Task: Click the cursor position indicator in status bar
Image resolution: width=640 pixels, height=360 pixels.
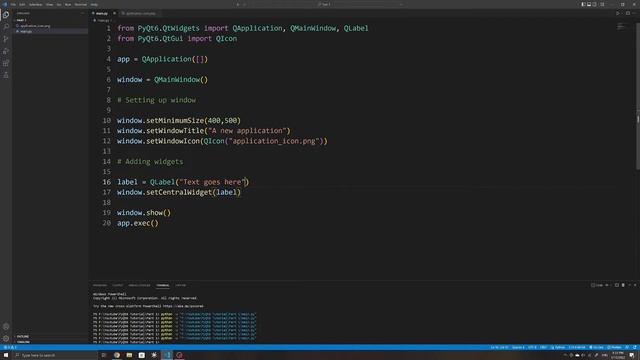Action: point(499,347)
